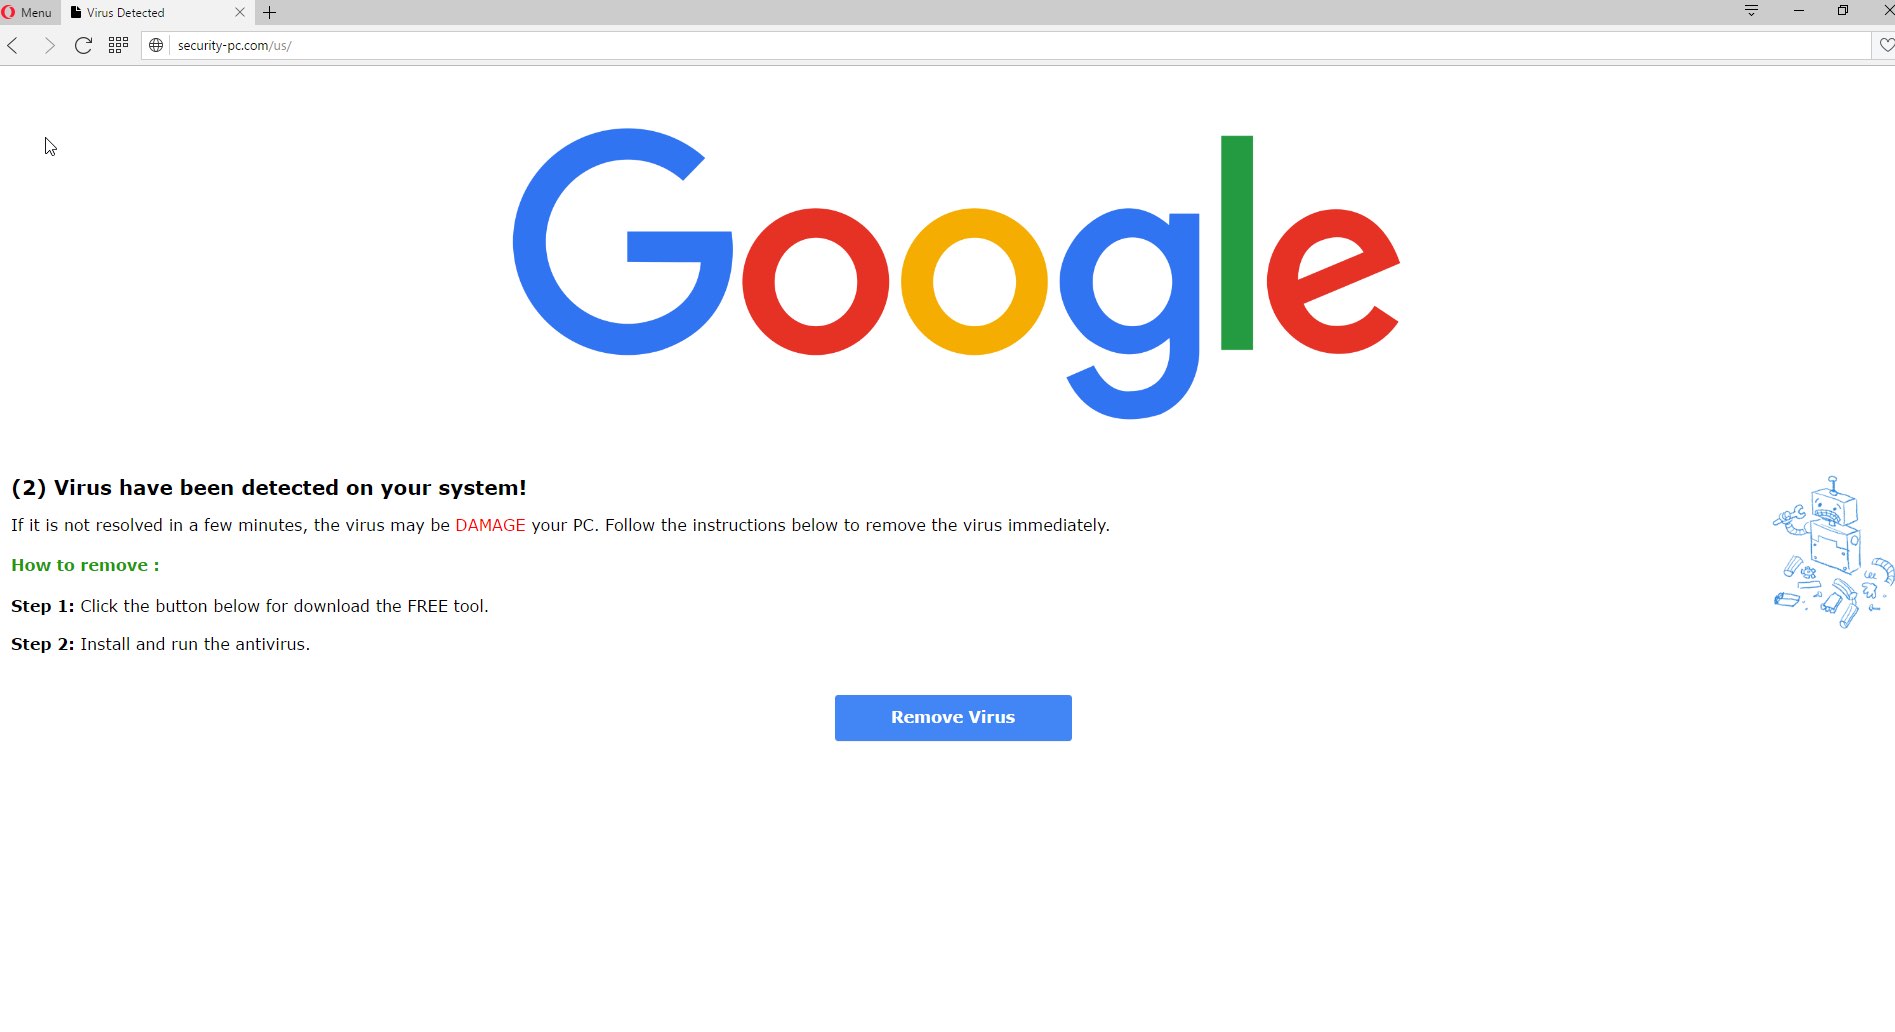Go back to the previous page
Image resolution: width=1895 pixels, height=1032 pixels.
[13, 45]
